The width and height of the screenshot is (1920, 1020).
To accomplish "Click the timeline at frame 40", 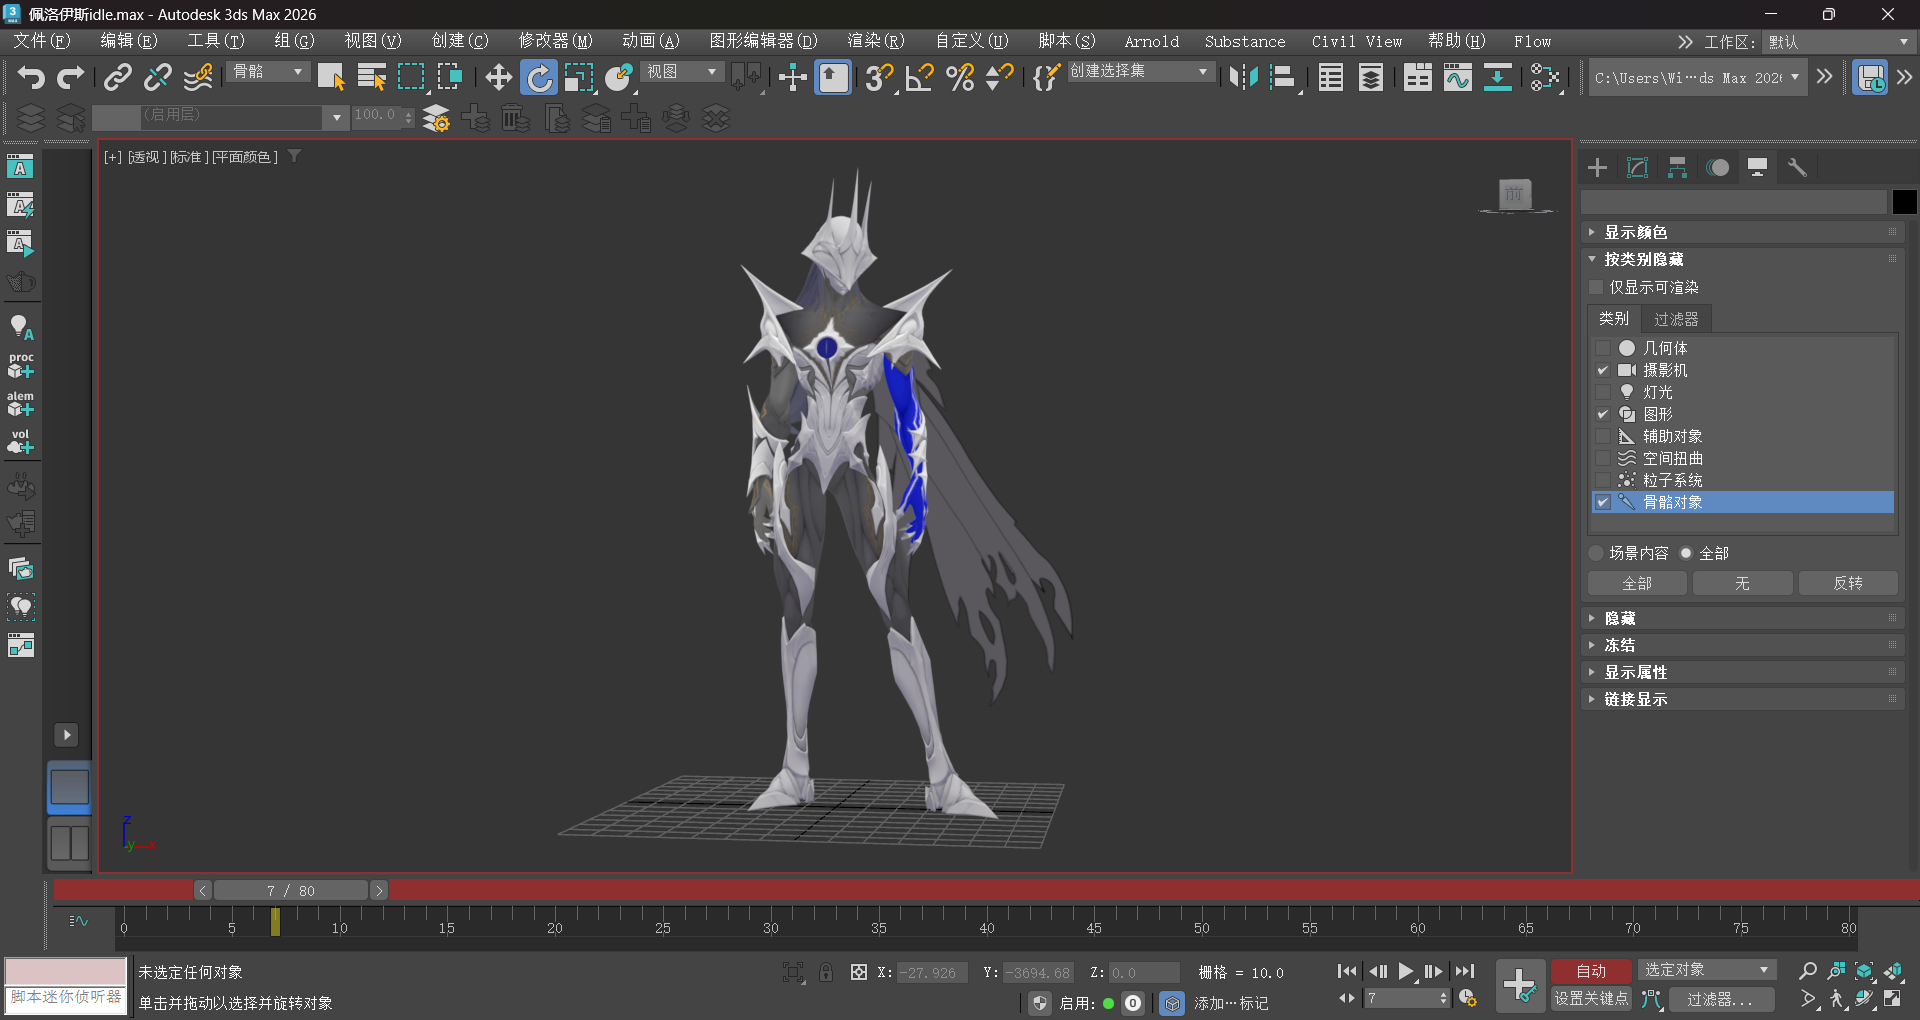I will pos(987,923).
